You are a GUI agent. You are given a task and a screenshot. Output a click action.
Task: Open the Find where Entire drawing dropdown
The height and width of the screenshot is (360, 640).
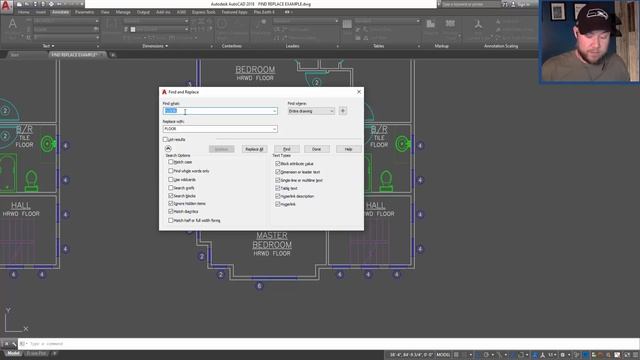[x=311, y=111]
